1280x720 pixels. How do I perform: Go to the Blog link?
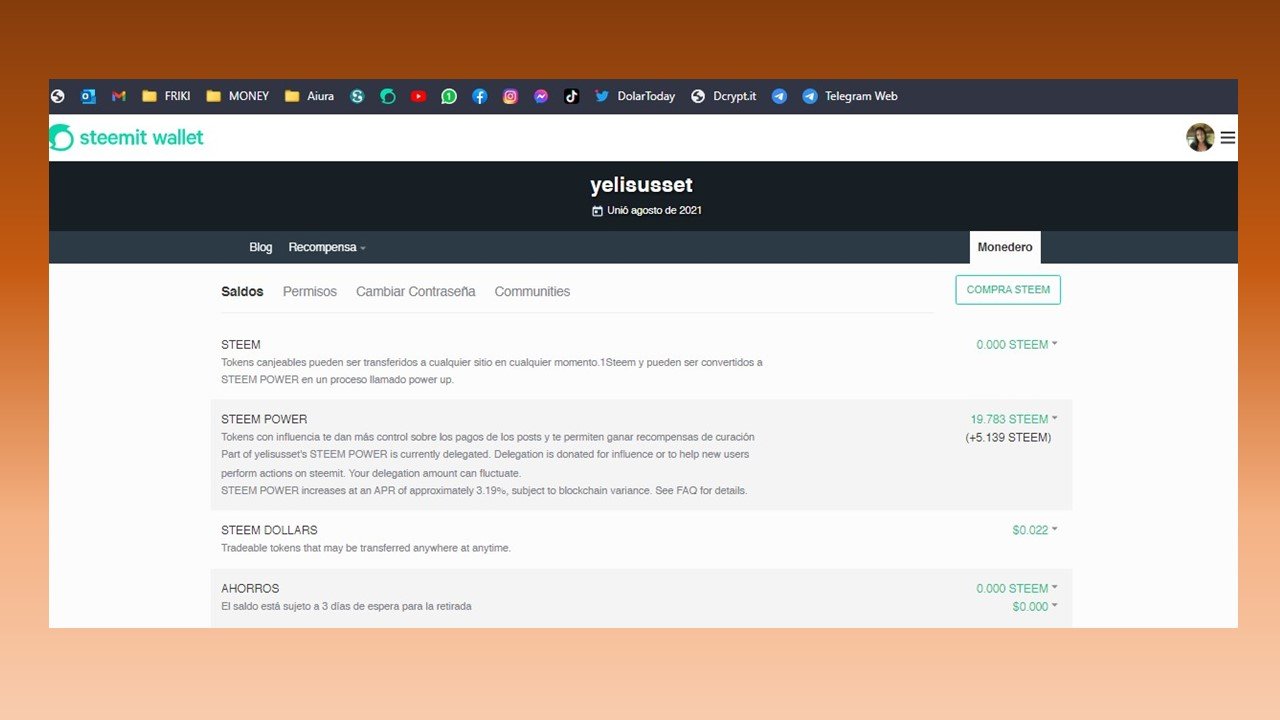point(260,247)
